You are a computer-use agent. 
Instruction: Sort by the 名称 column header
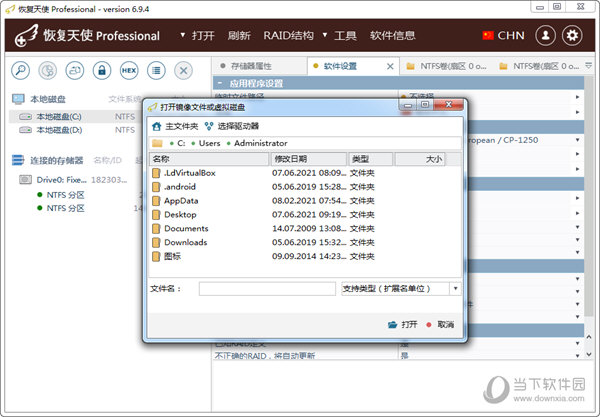tap(209, 159)
